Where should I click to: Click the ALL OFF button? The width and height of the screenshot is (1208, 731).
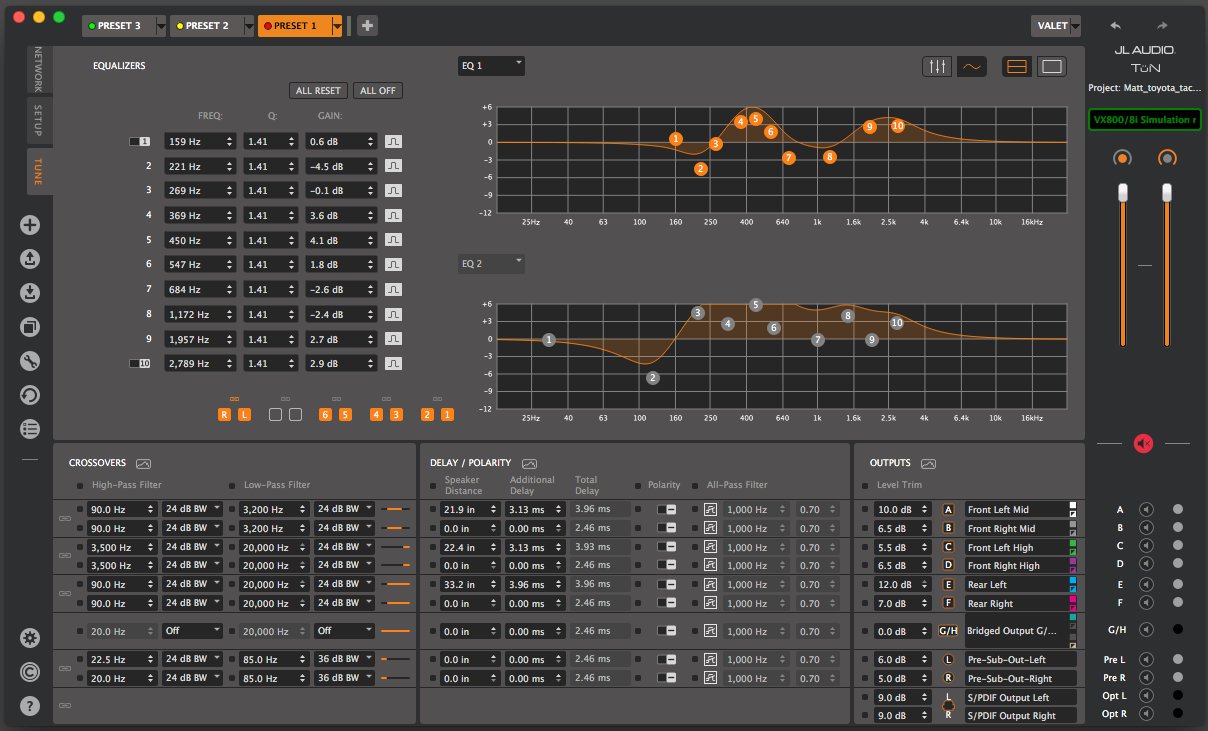[x=378, y=90]
